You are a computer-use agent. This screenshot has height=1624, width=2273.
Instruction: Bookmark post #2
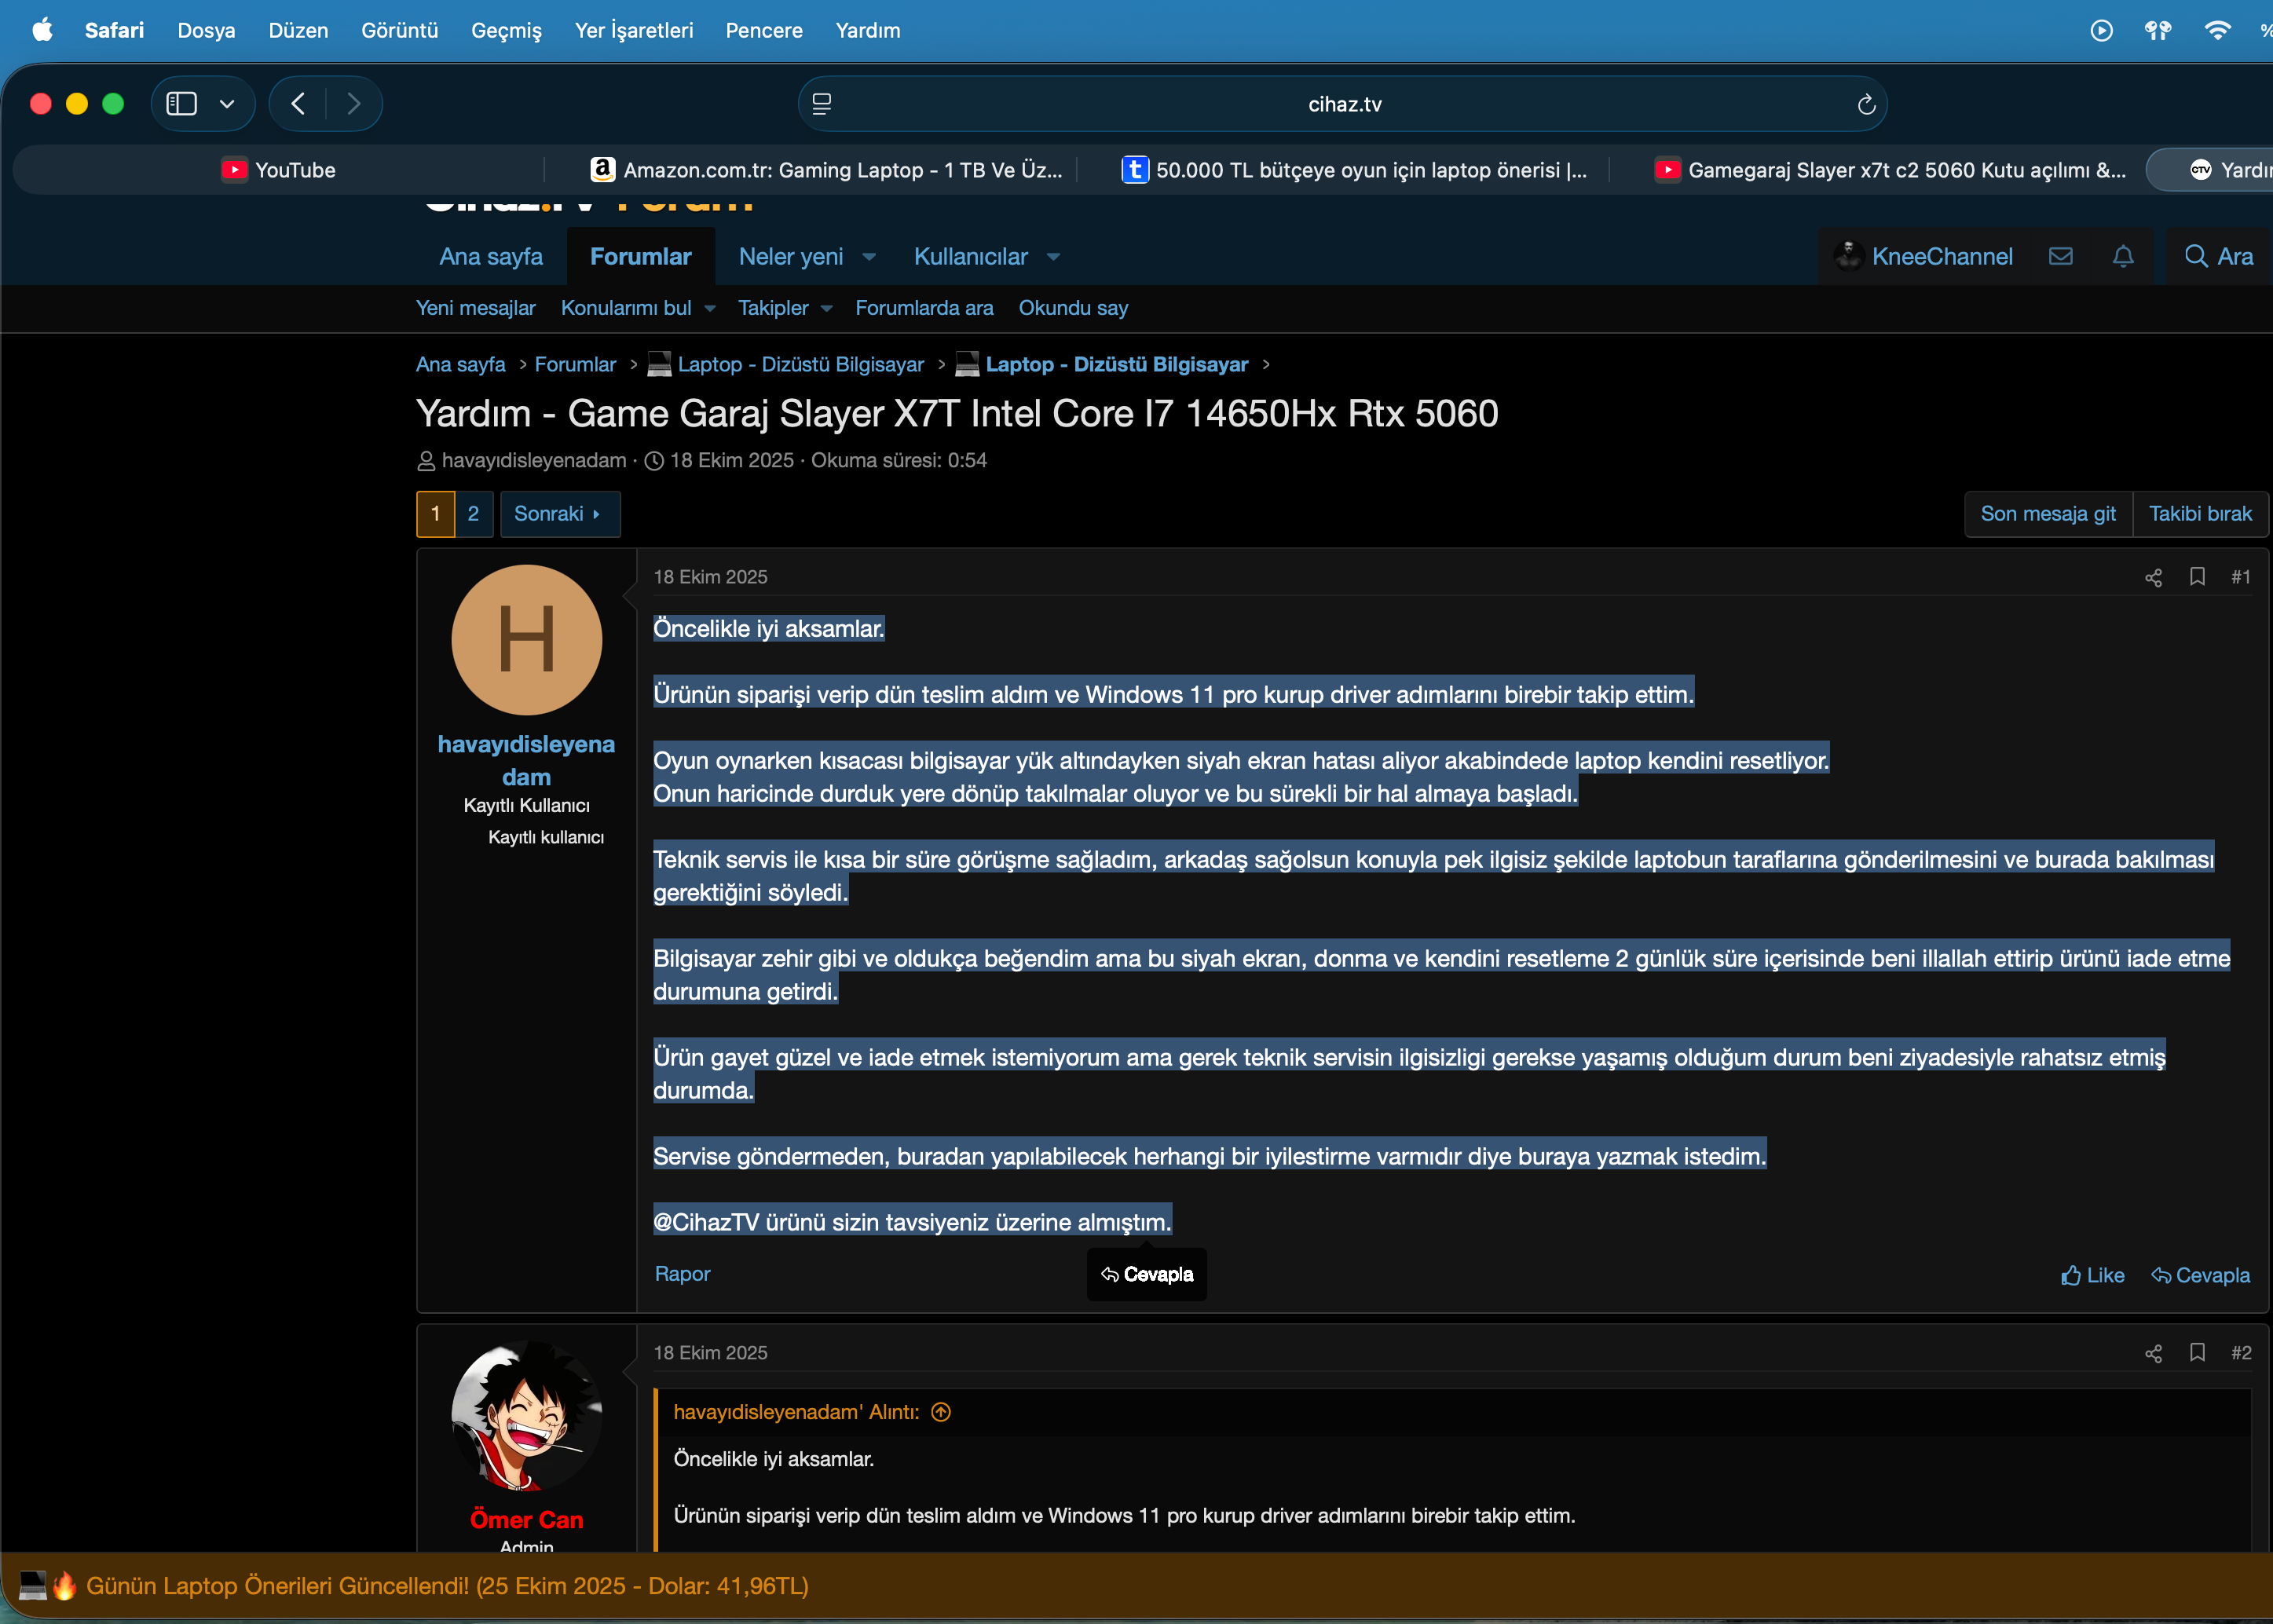tap(2197, 1353)
